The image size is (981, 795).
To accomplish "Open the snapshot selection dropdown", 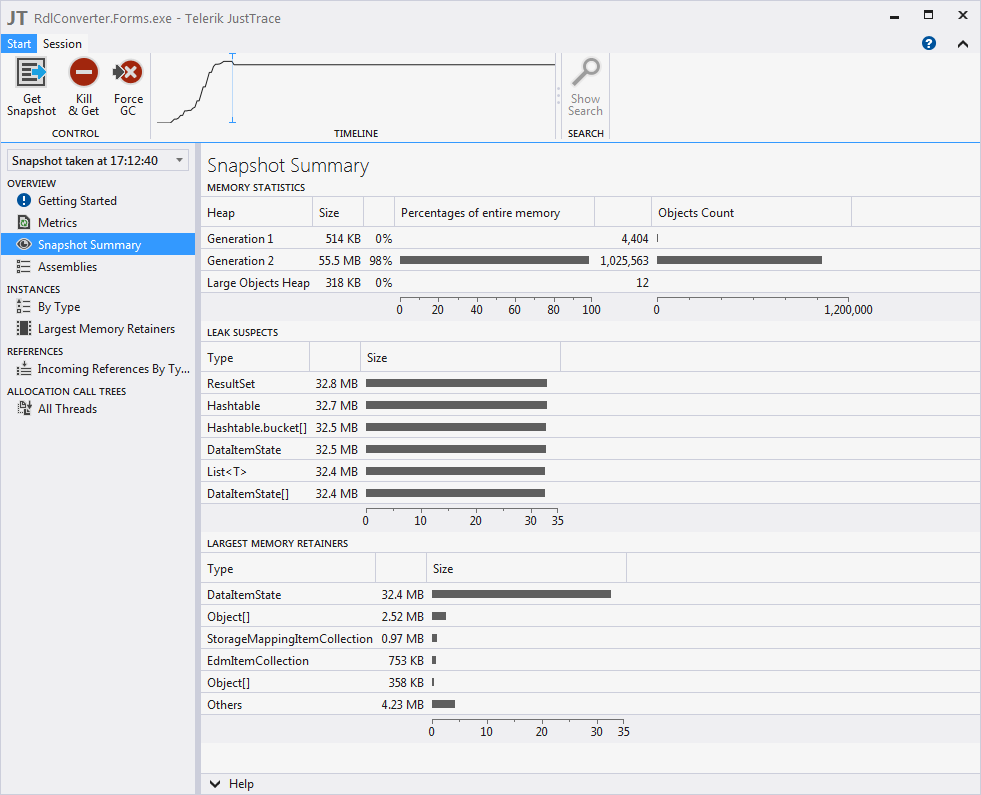I will pos(97,160).
